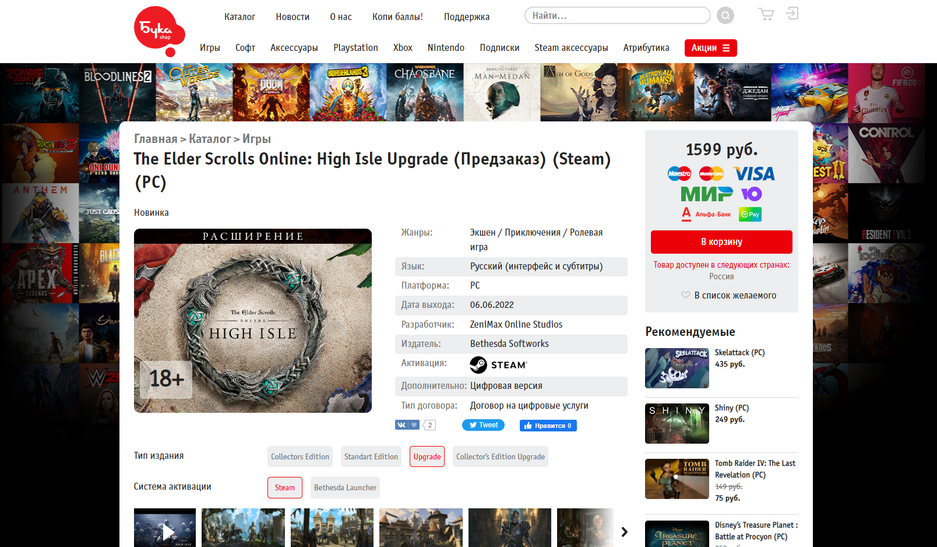
Task: Add product with В корзину button
Action: (x=721, y=242)
